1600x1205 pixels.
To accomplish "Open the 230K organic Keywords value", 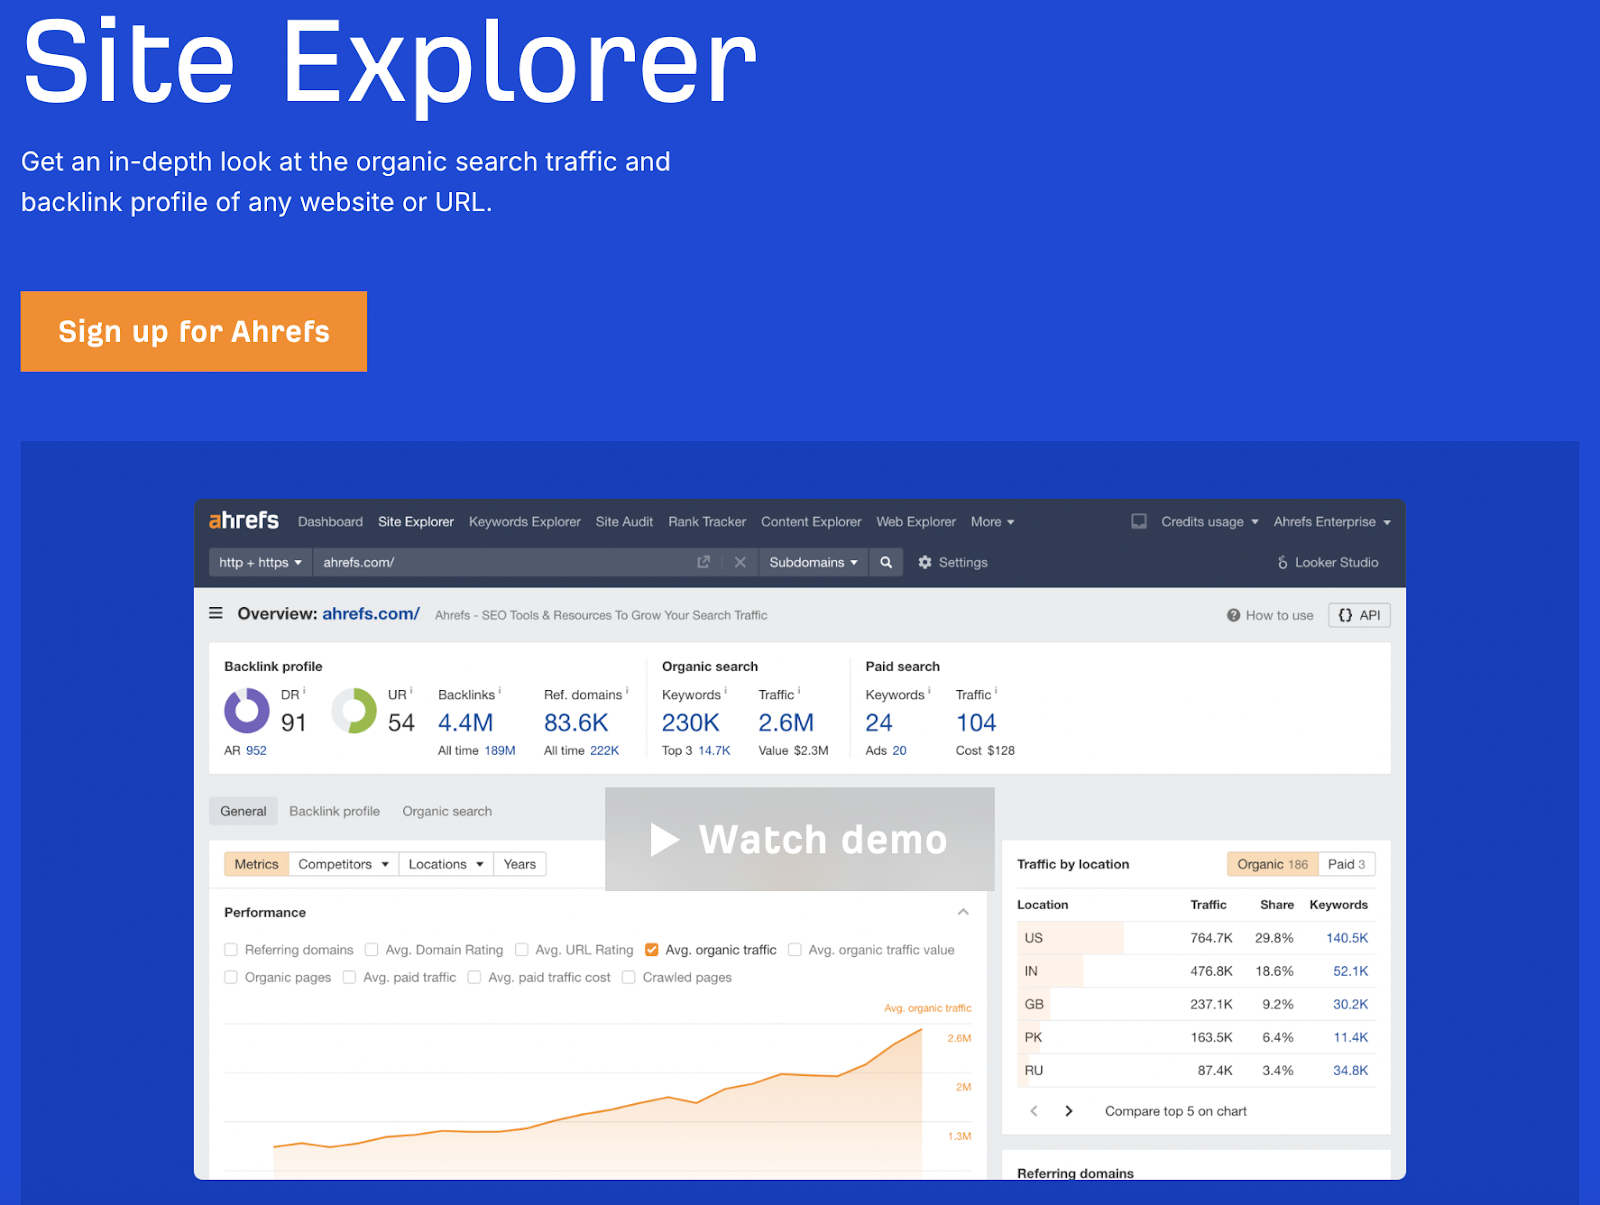I will pyautogui.click(x=691, y=722).
